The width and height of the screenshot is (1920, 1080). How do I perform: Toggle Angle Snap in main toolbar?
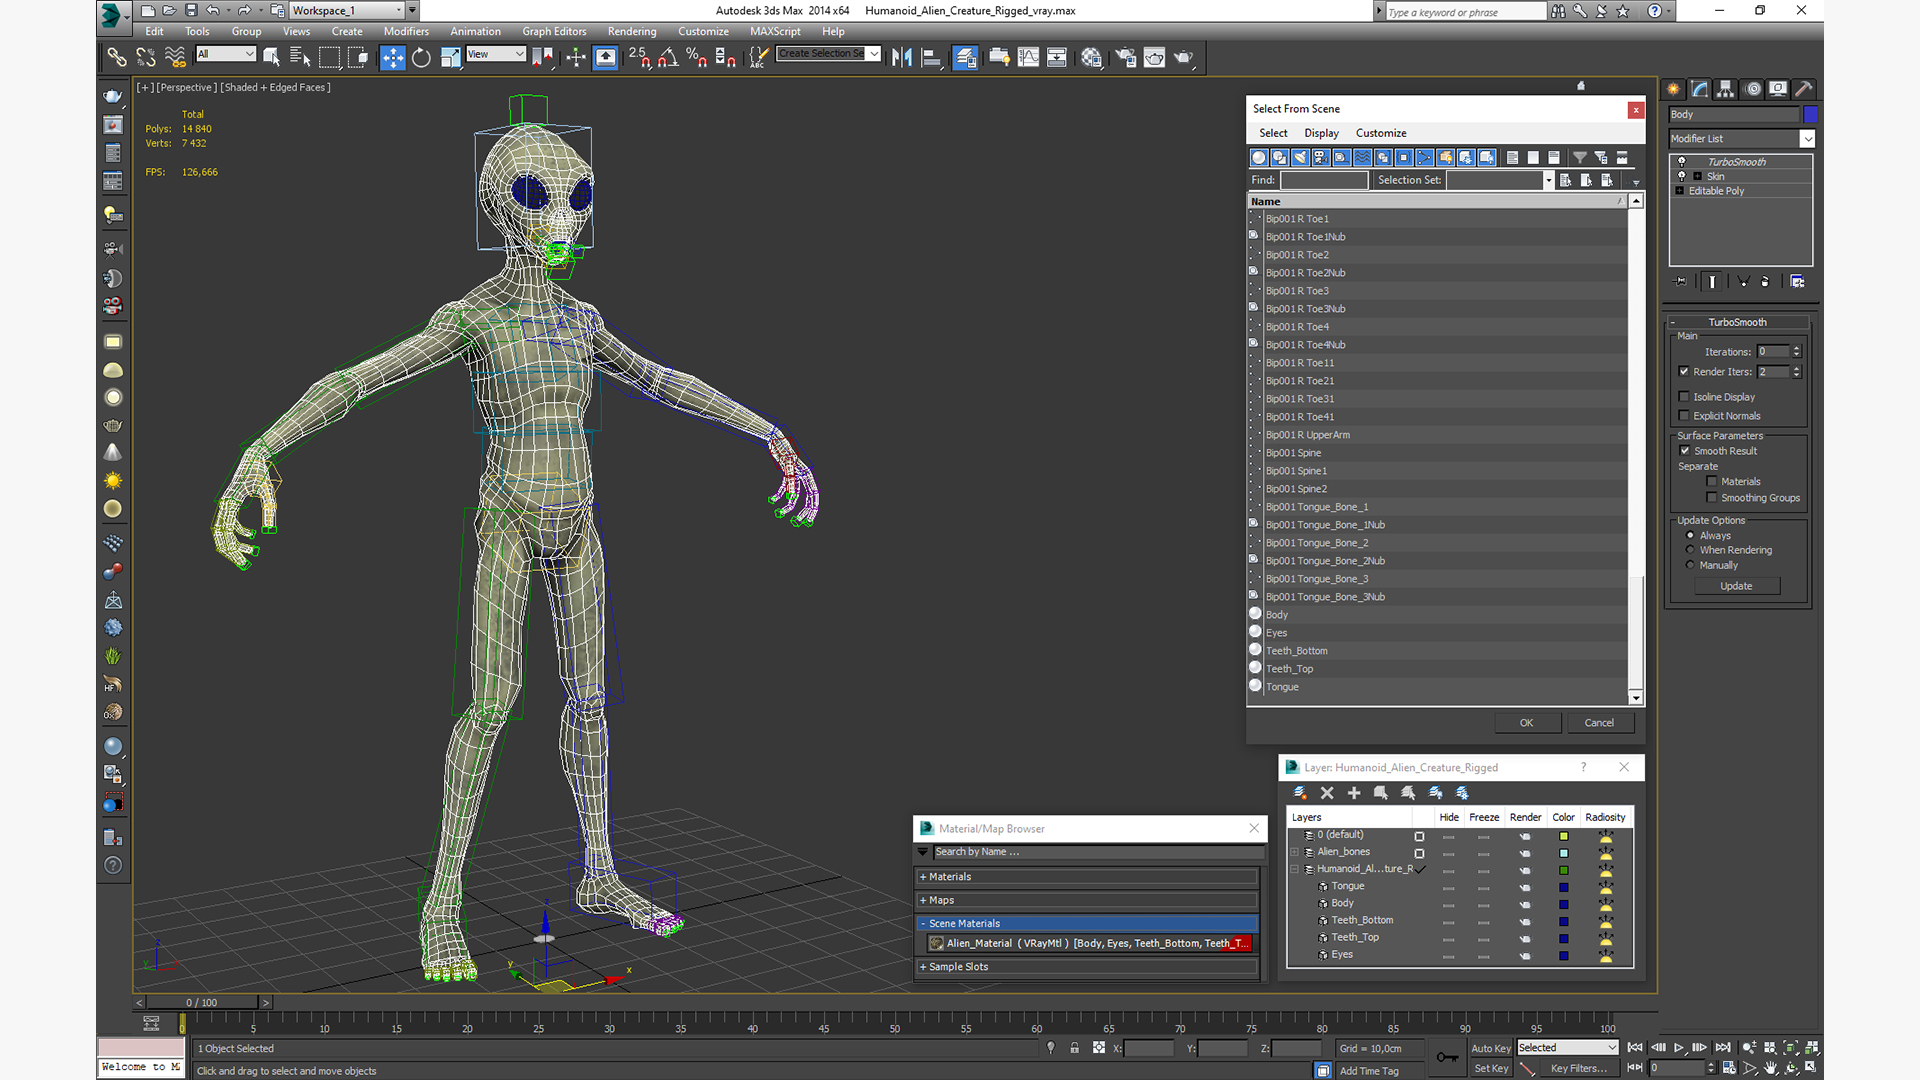668,58
